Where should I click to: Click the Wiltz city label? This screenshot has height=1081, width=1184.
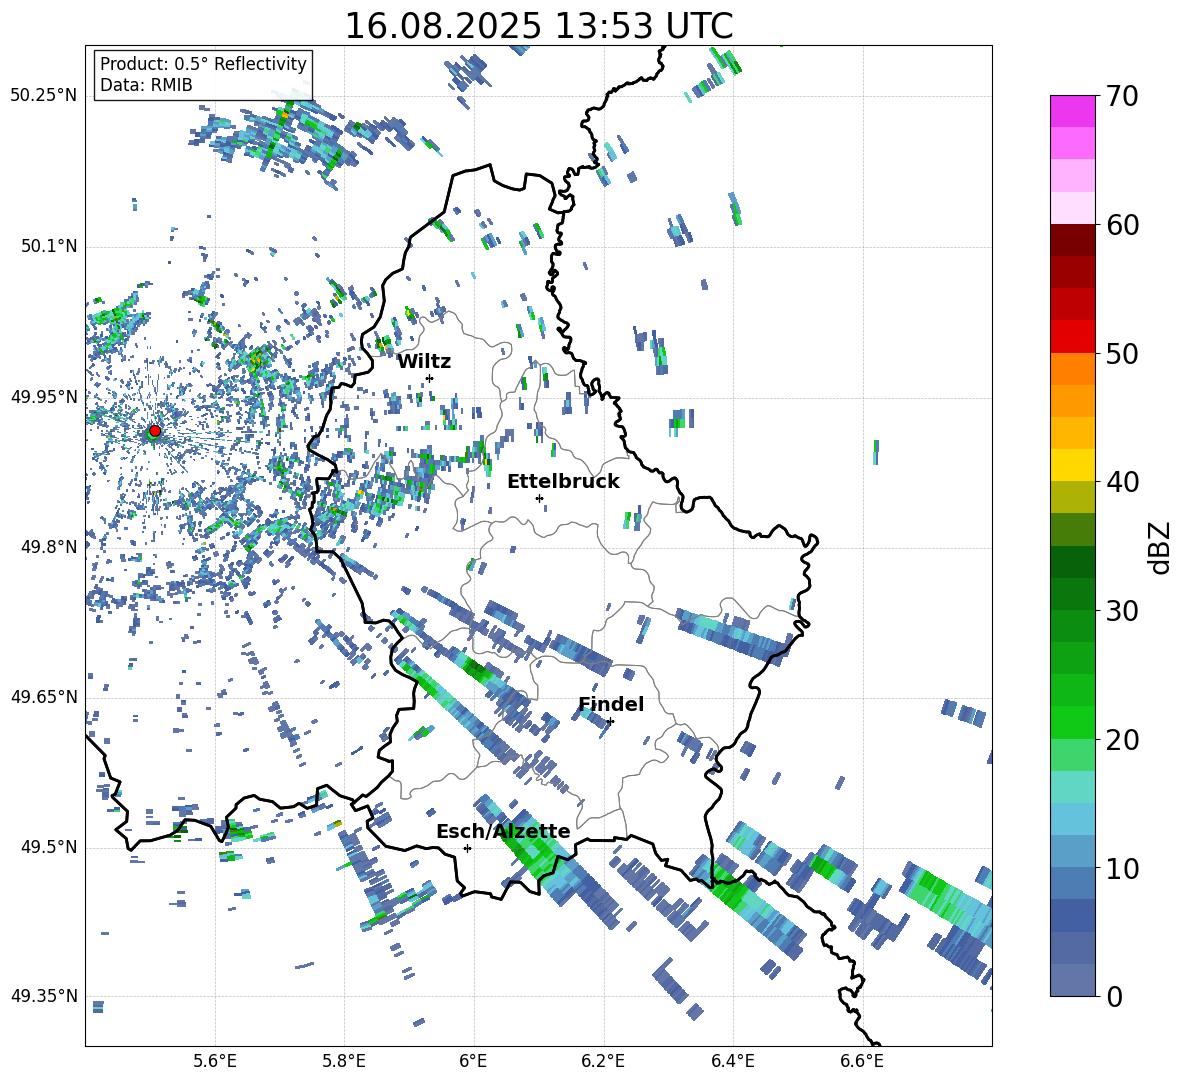[424, 362]
